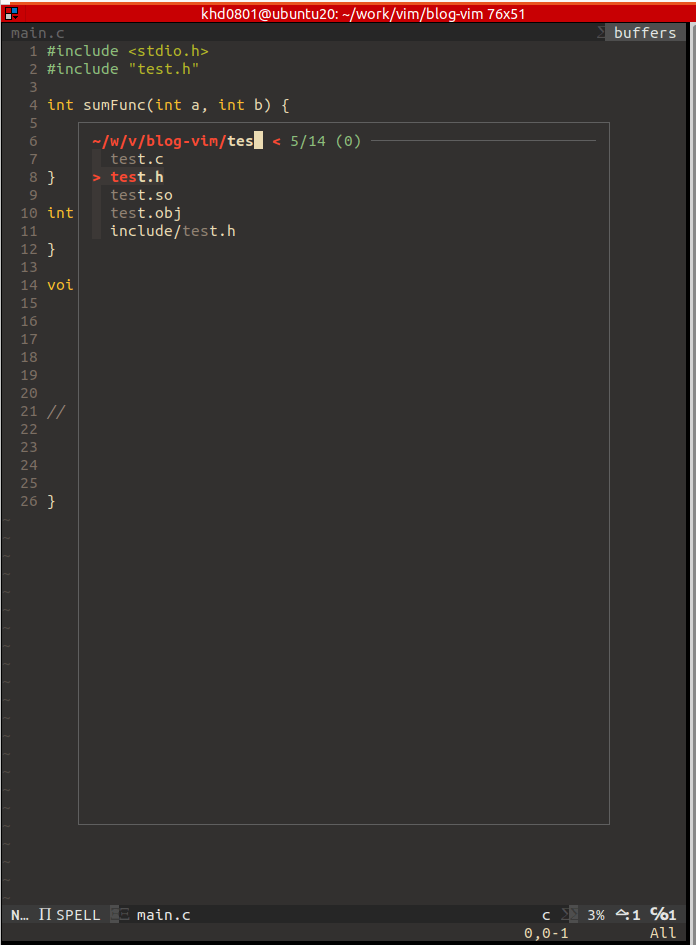This screenshot has width=696, height=945.
Task: Toggle the red selection arrow beside test.h
Action: (97, 176)
